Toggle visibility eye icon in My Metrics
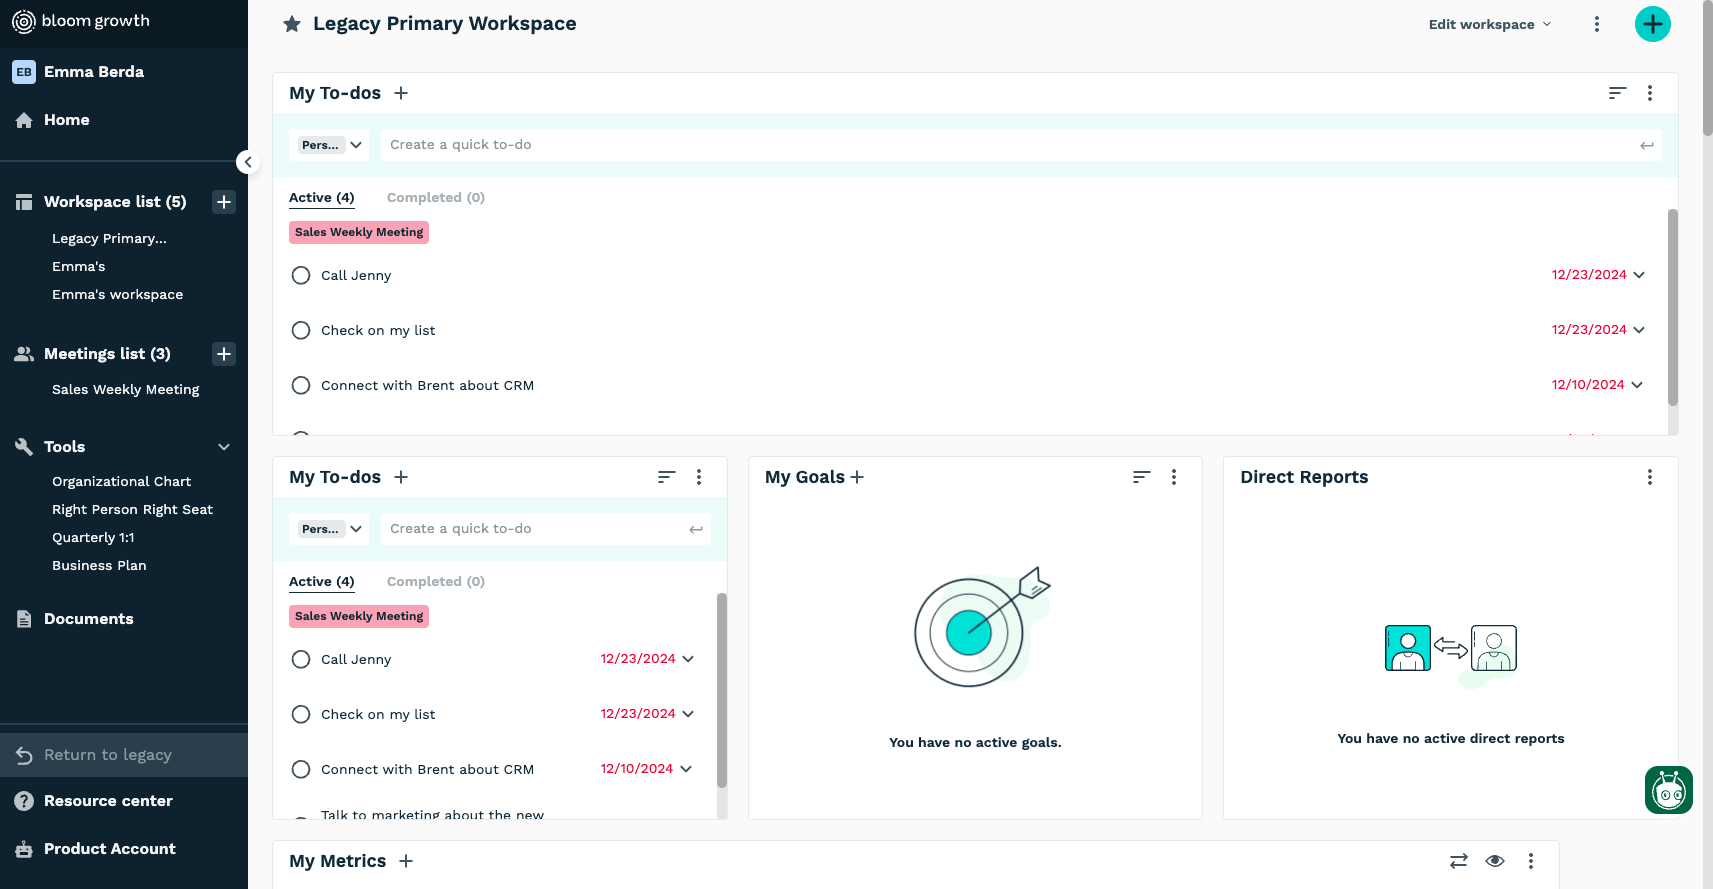 click(x=1495, y=861)
